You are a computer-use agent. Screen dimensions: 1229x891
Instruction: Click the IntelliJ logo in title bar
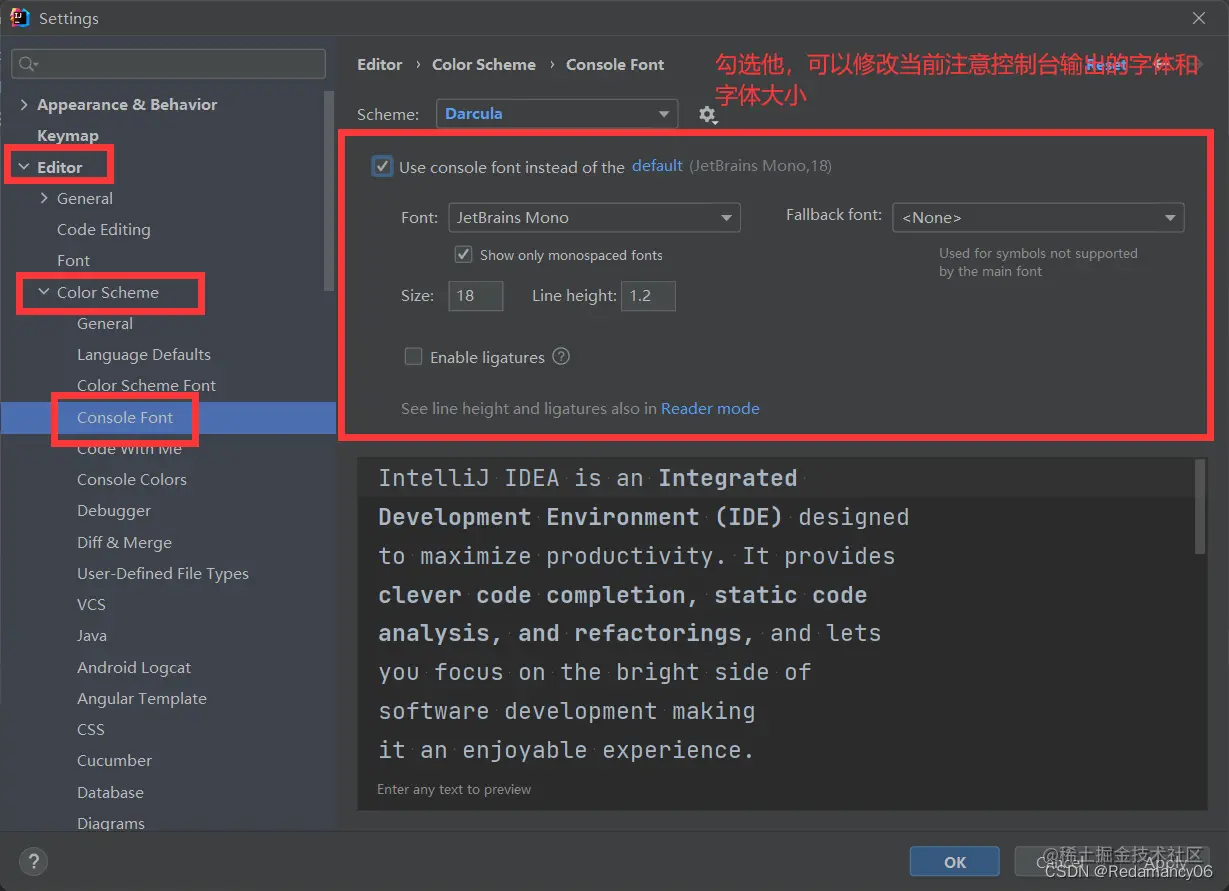click(20, 18)
